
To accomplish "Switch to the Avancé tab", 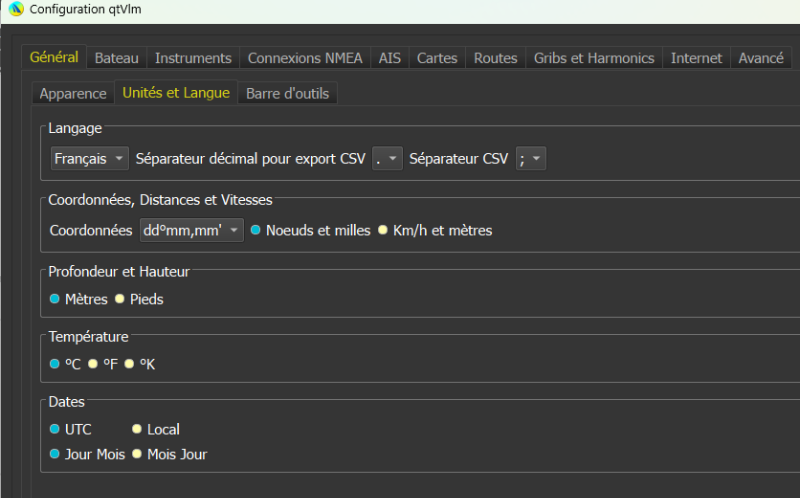I will point(760,58).
